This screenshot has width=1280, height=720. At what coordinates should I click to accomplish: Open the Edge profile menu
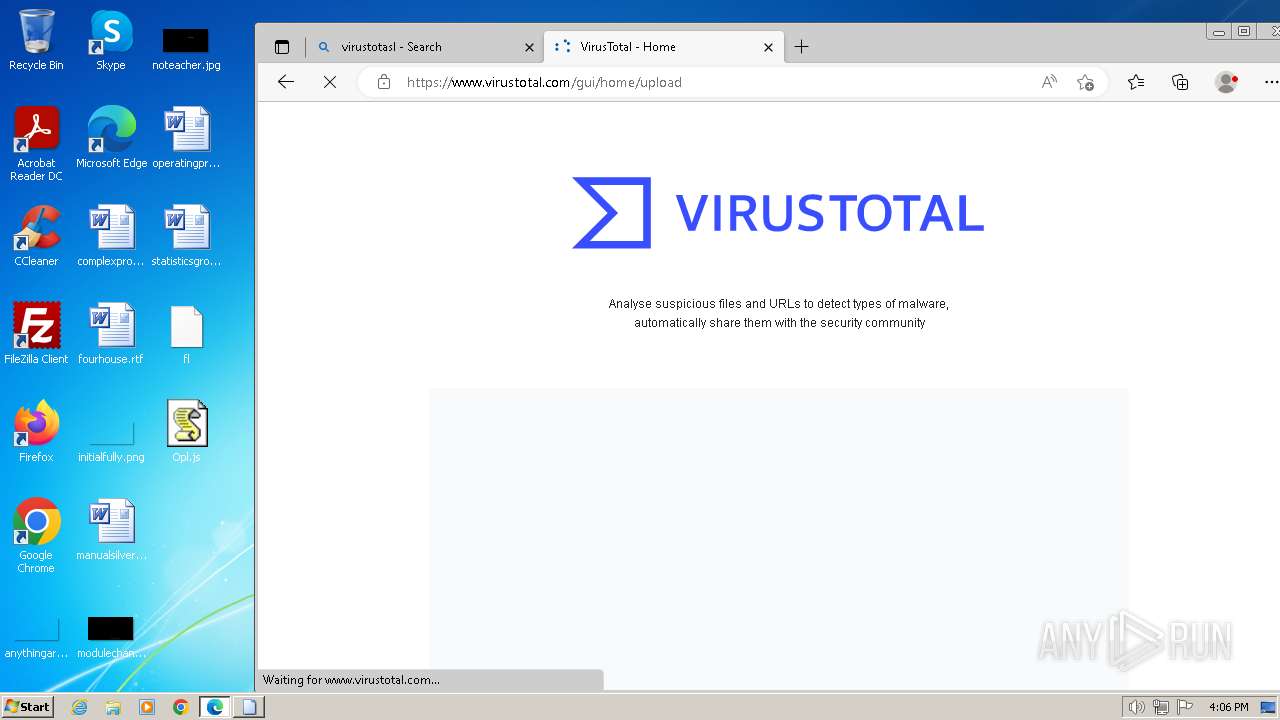[1226, 82]
